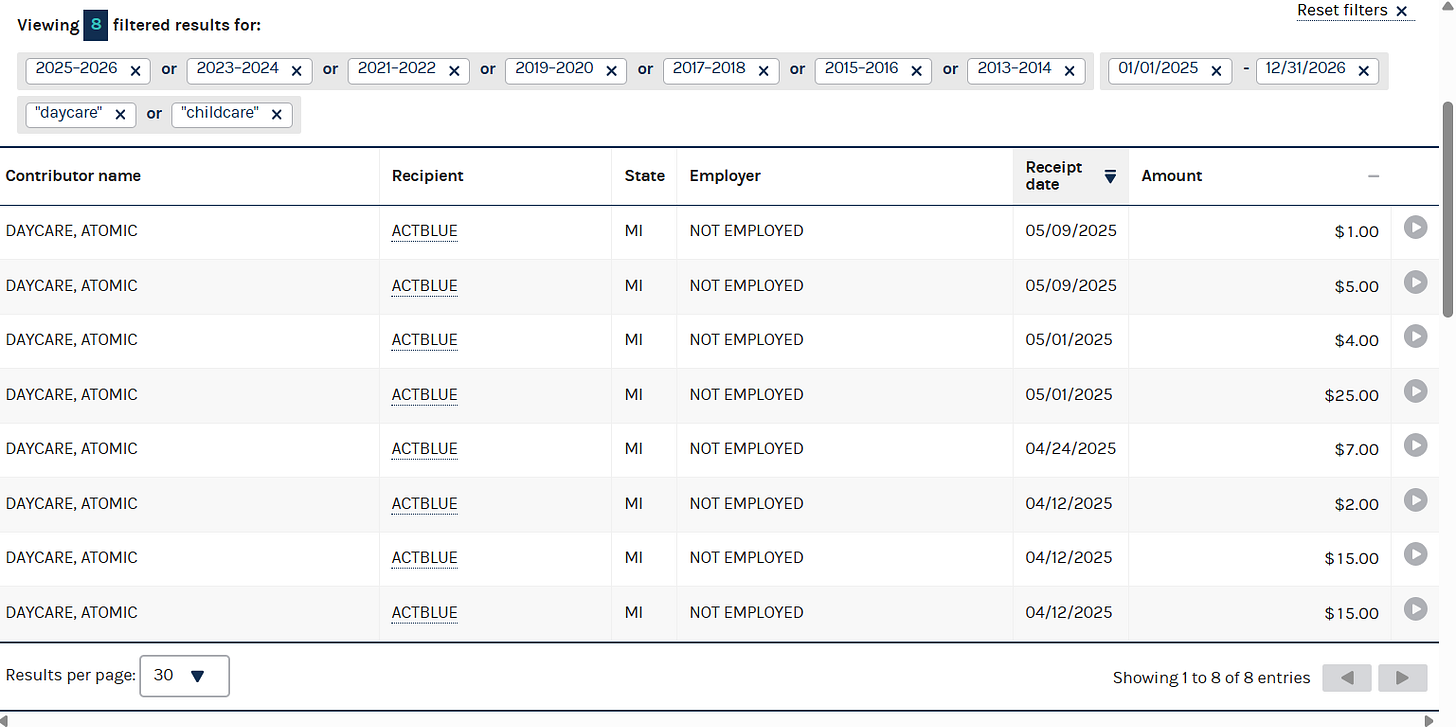The height and width of the screenshot is (727, 1456).
Task: Remove the 2013–2014 filter tag
Action: point(1069,71)
